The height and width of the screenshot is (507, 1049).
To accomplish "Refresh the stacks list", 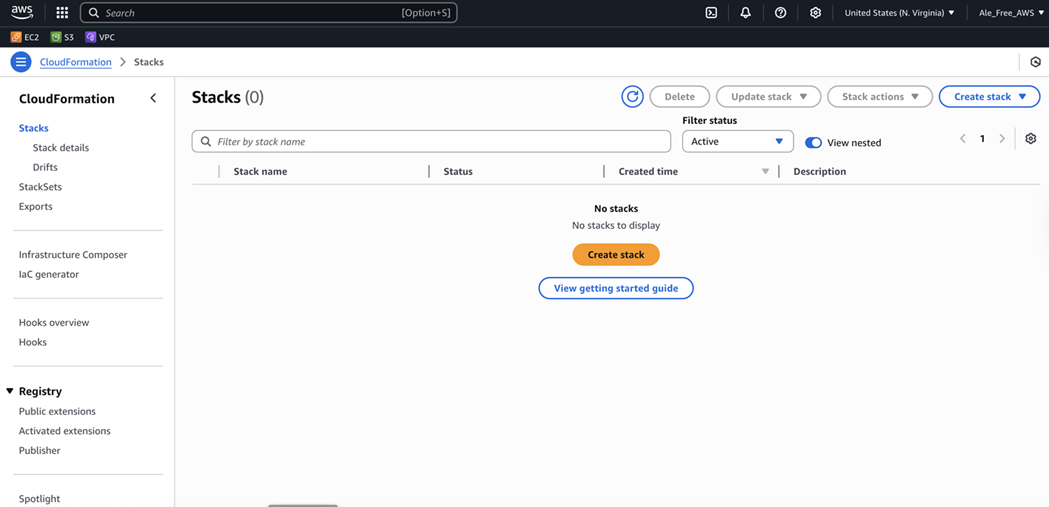I will [632, 97].
